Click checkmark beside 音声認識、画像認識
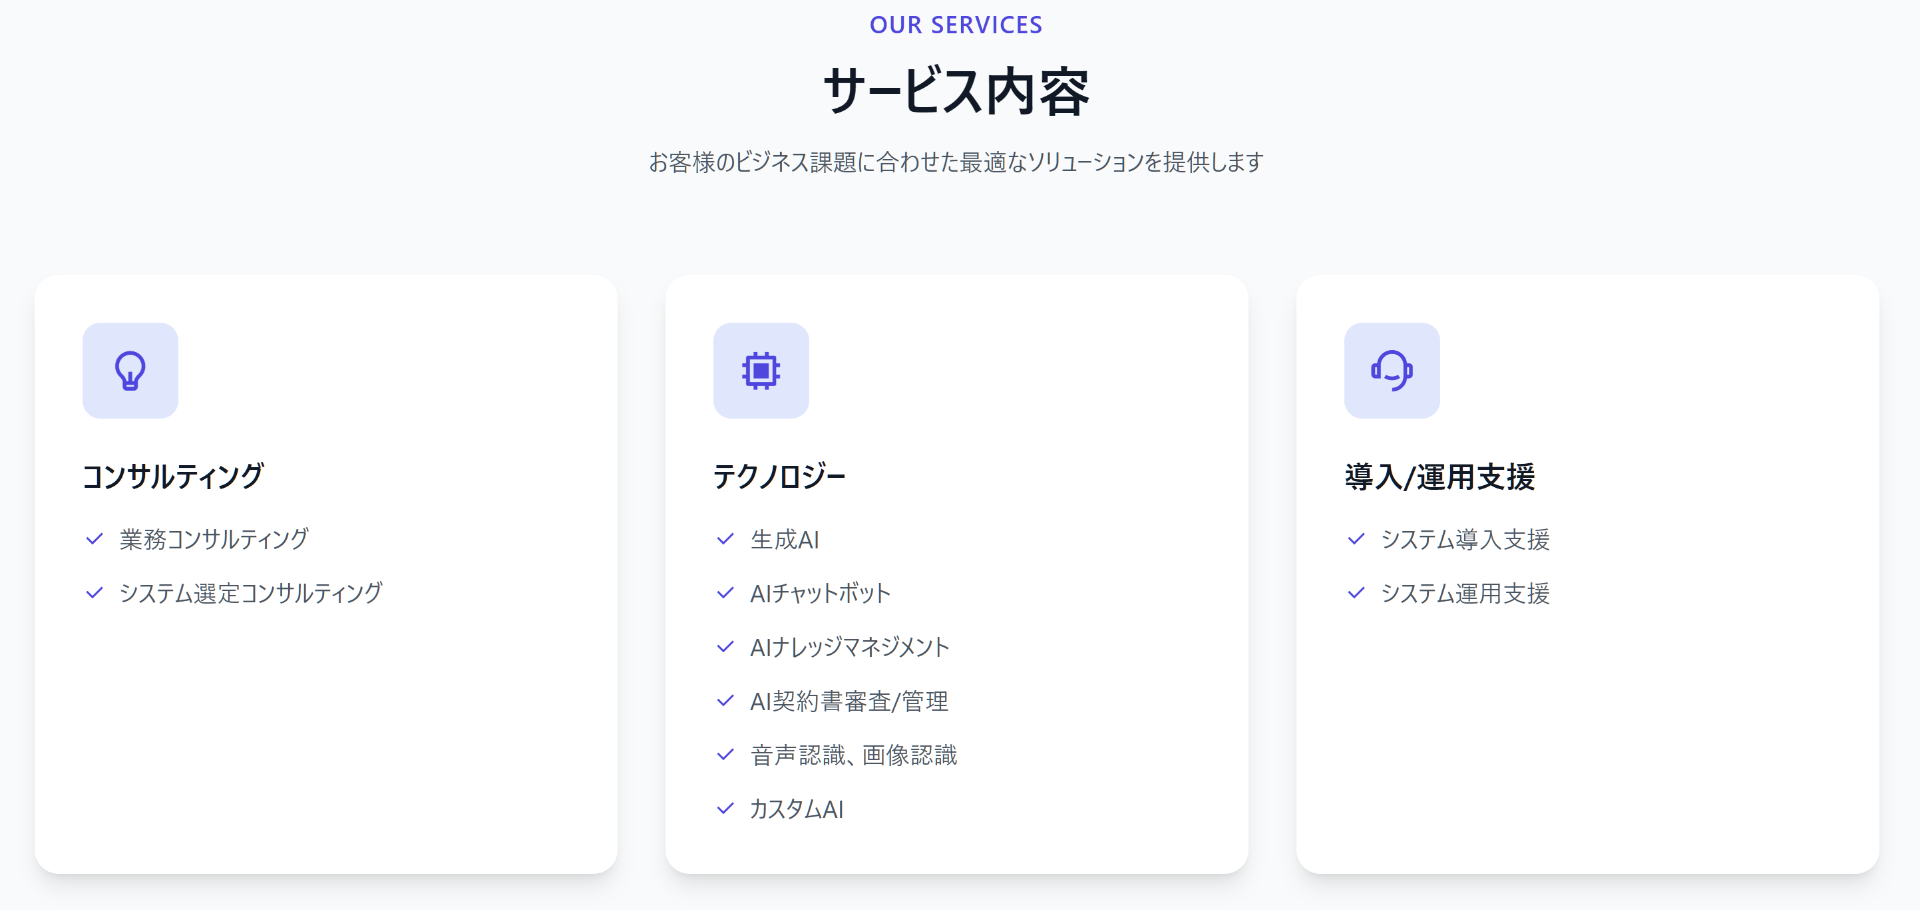 (x=726, y=755)
